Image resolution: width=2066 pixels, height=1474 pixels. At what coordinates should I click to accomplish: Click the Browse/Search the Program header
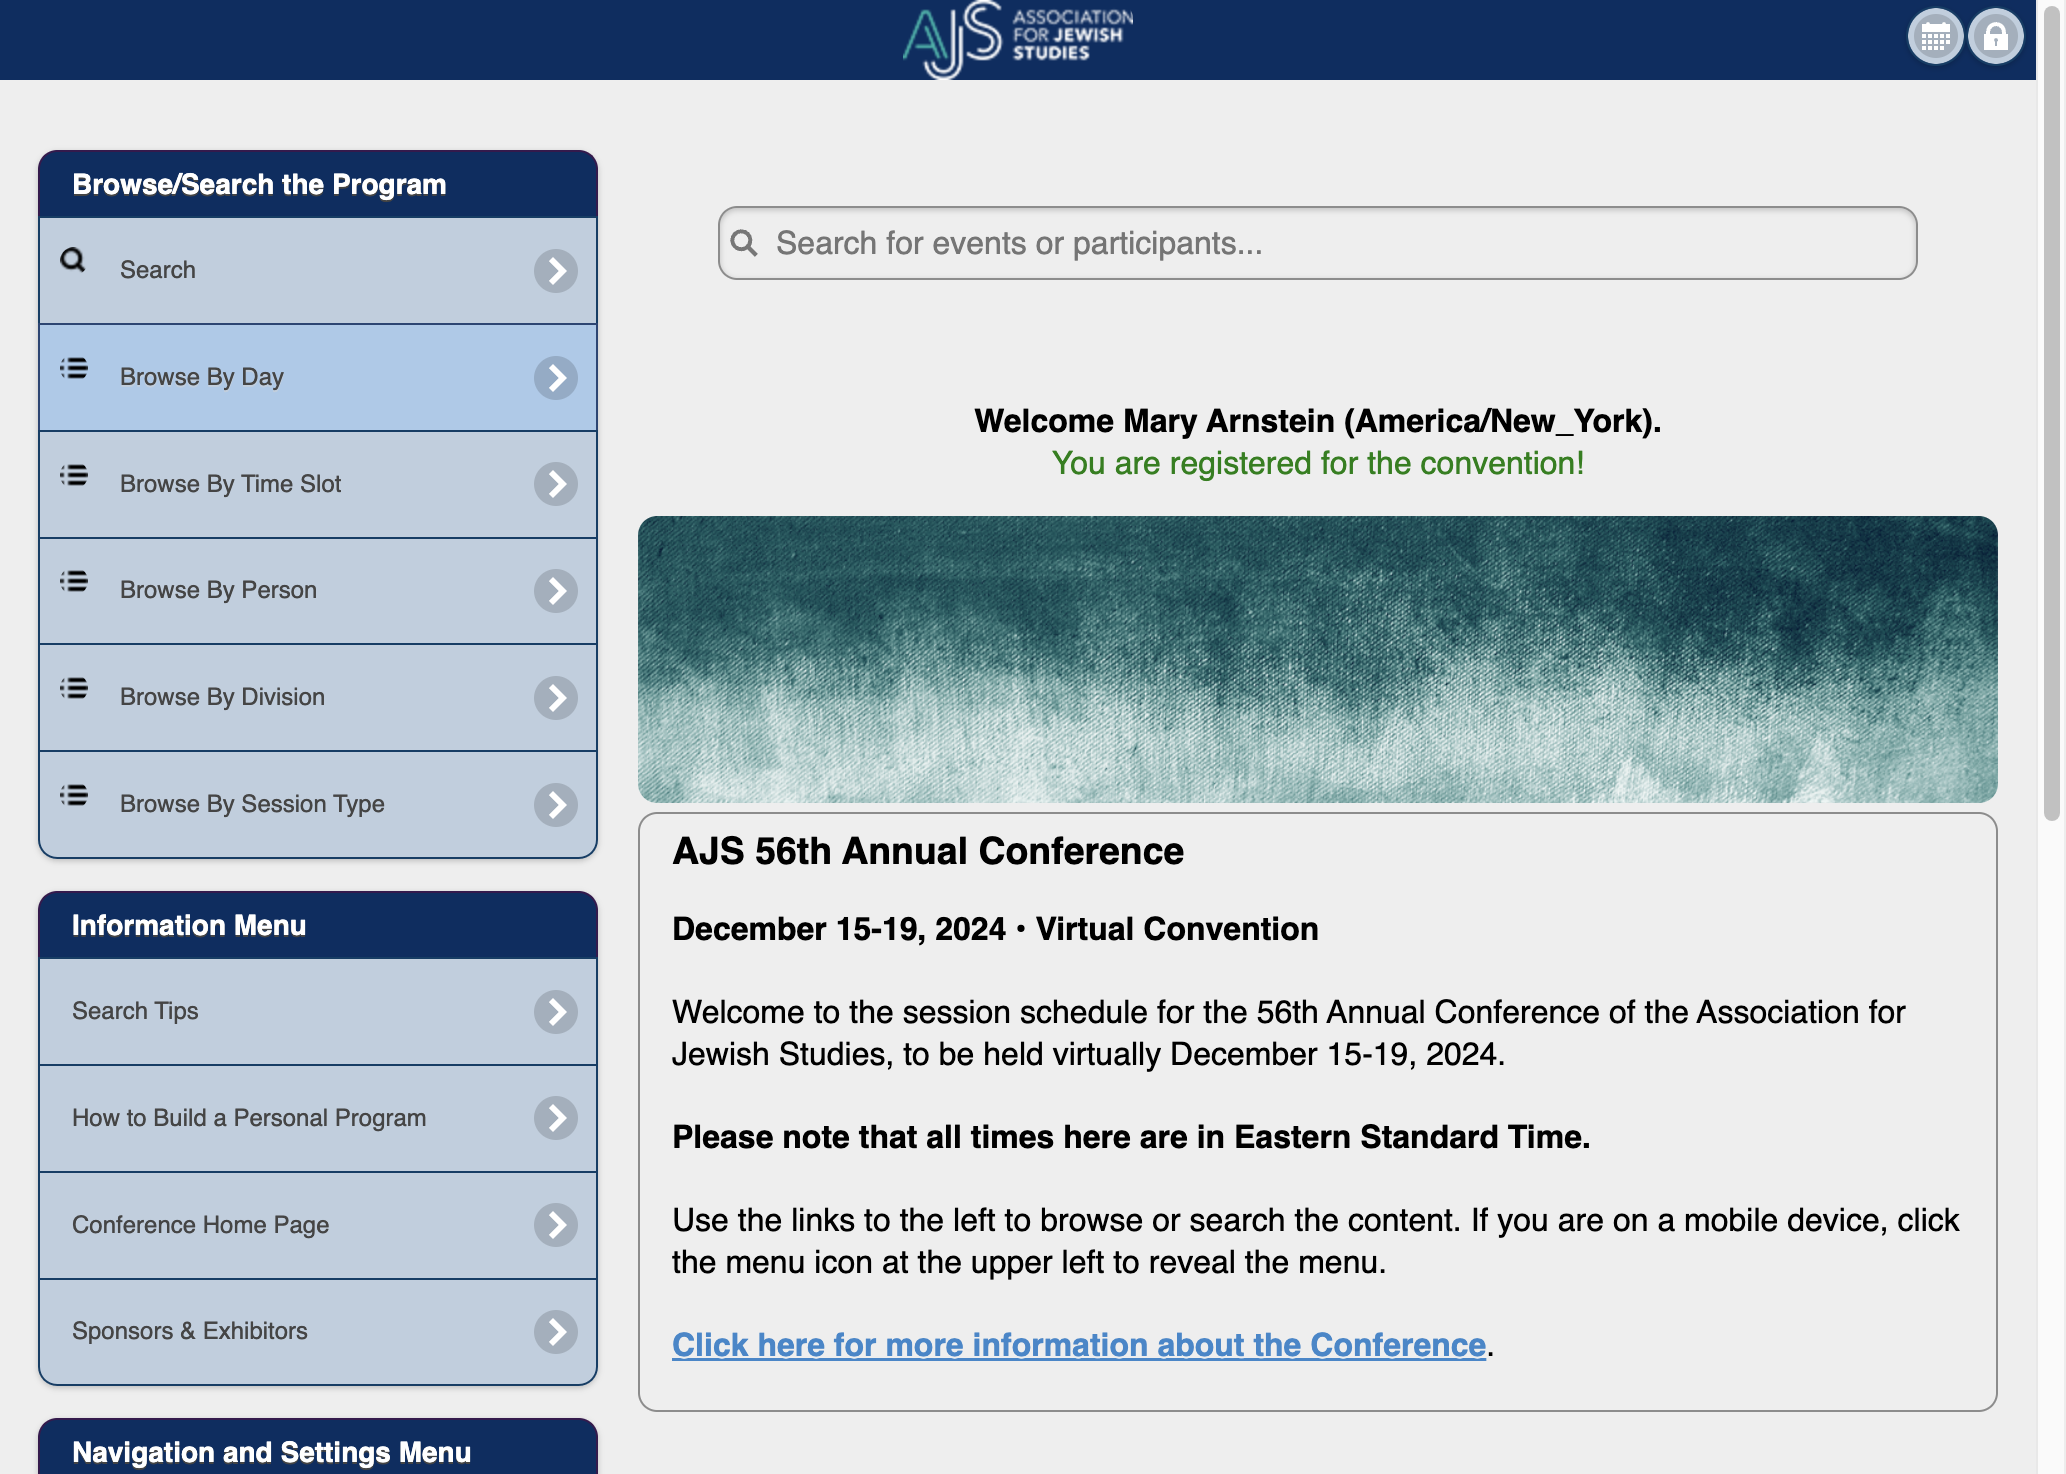318,185
